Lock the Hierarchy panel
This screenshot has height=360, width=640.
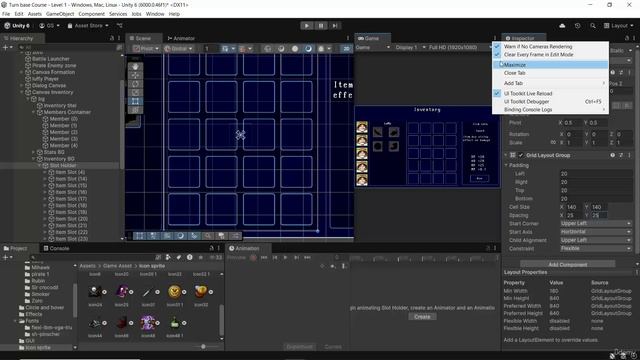pos(112,38)
